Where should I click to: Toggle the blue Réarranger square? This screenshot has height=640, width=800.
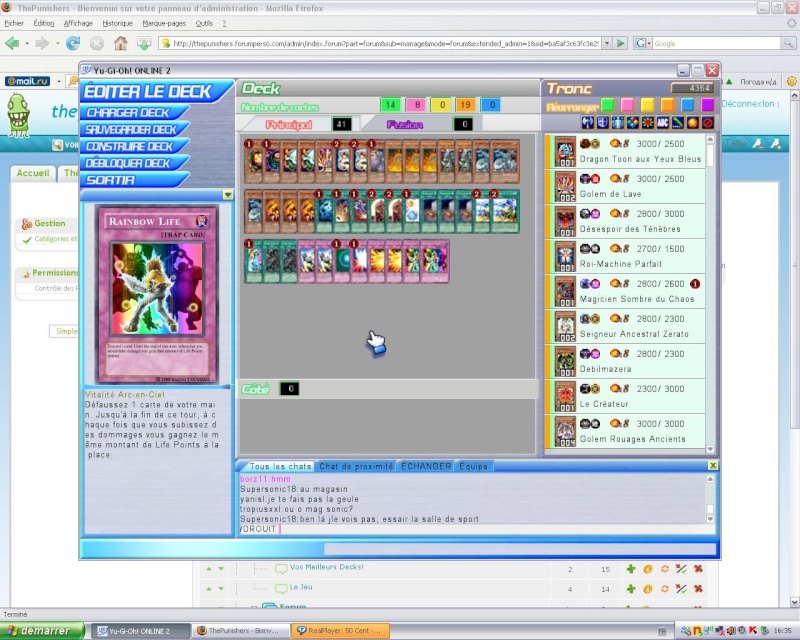click(x=687, y=105)
